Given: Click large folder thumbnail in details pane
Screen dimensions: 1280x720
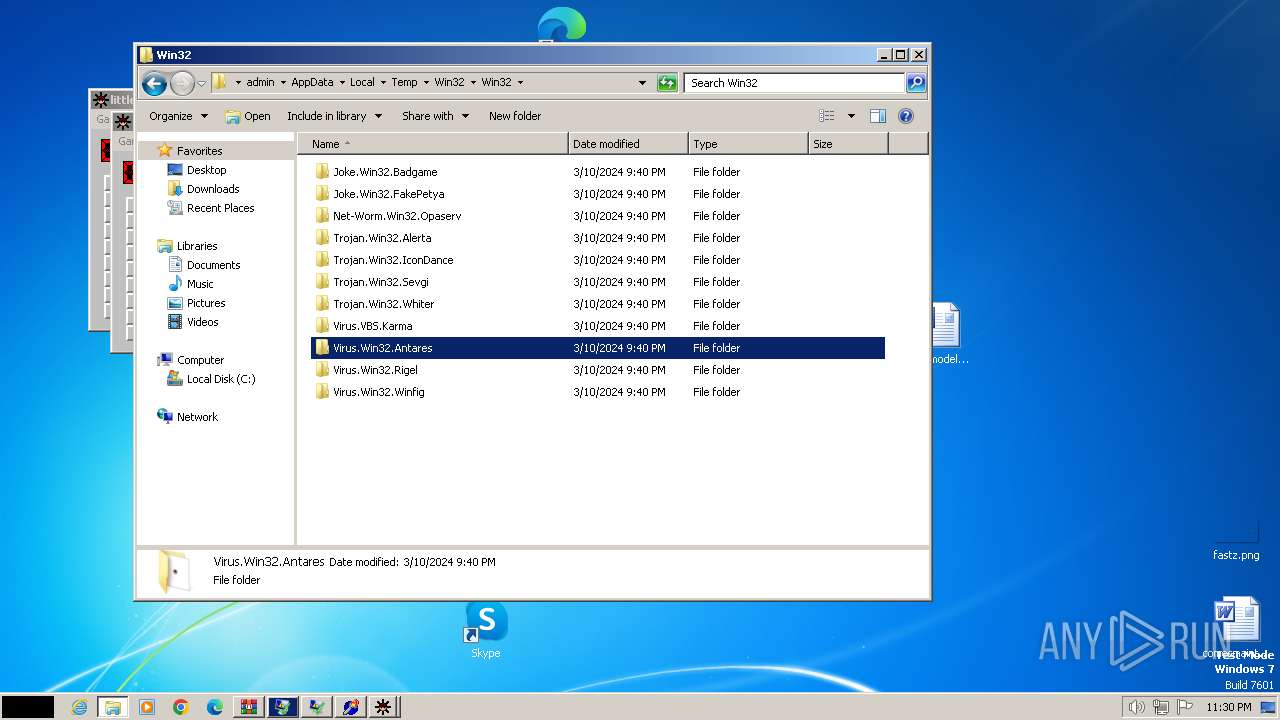Looking at the screenshot, I should point(173,572).
